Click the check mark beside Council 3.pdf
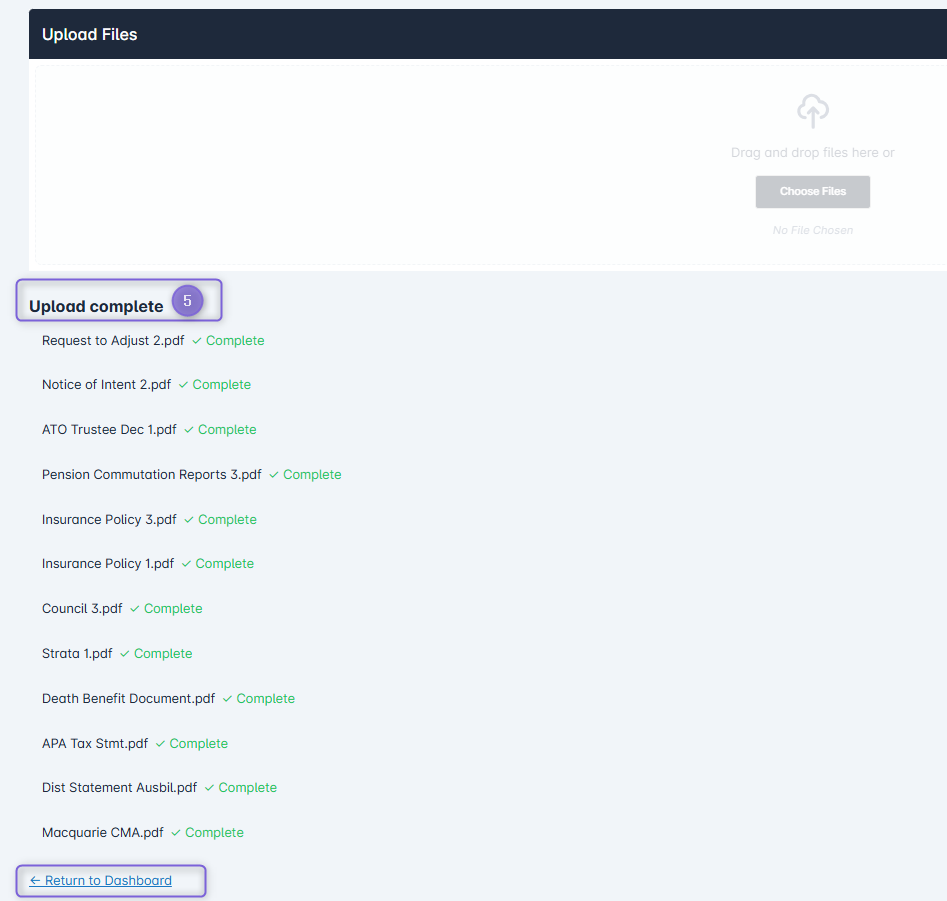Screen dimensions: 947x901 click(x=134, y=609)
